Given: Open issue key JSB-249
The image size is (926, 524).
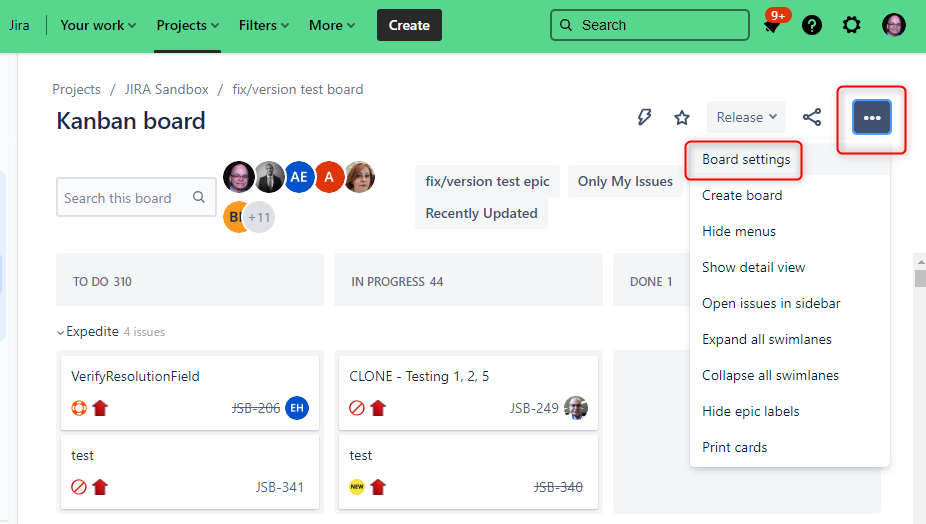Looking at the screenshot, I should tap(534, 408).
